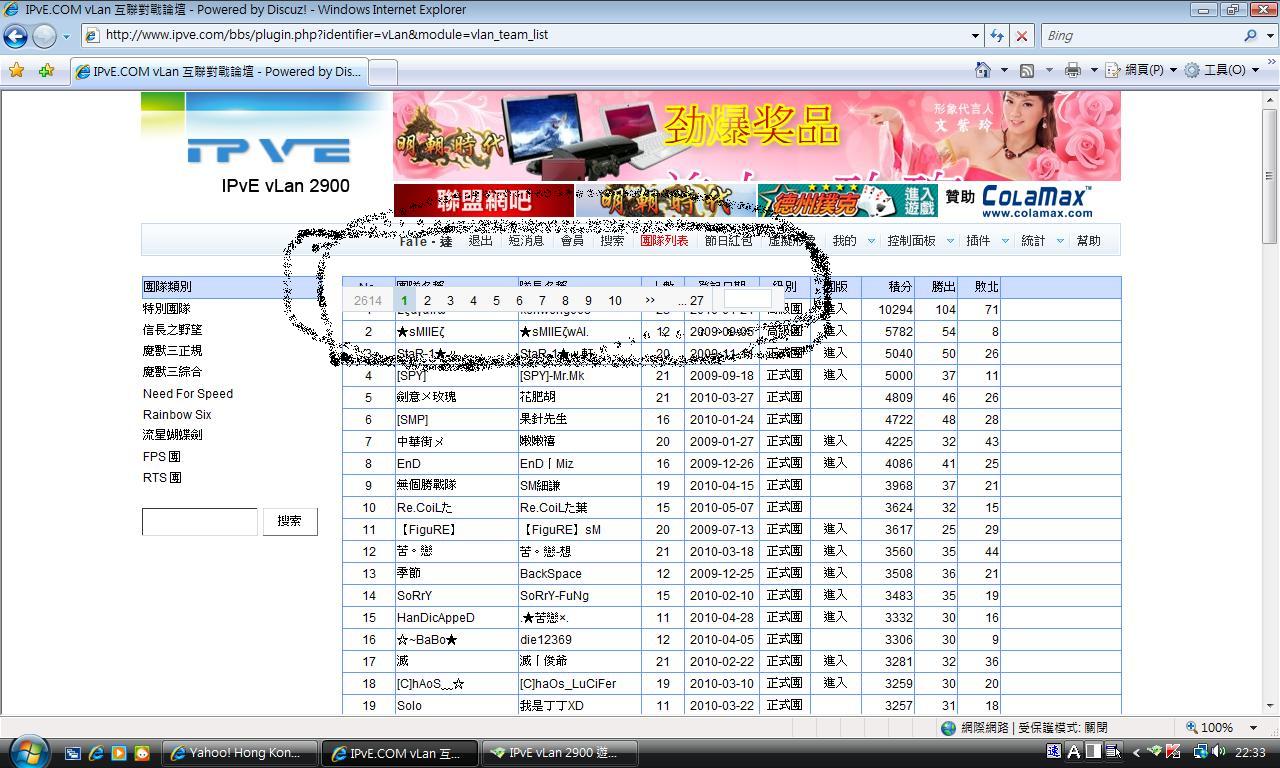Expand the 插件 dropdown menu

pyautogui.click(x=1005, y=241)
